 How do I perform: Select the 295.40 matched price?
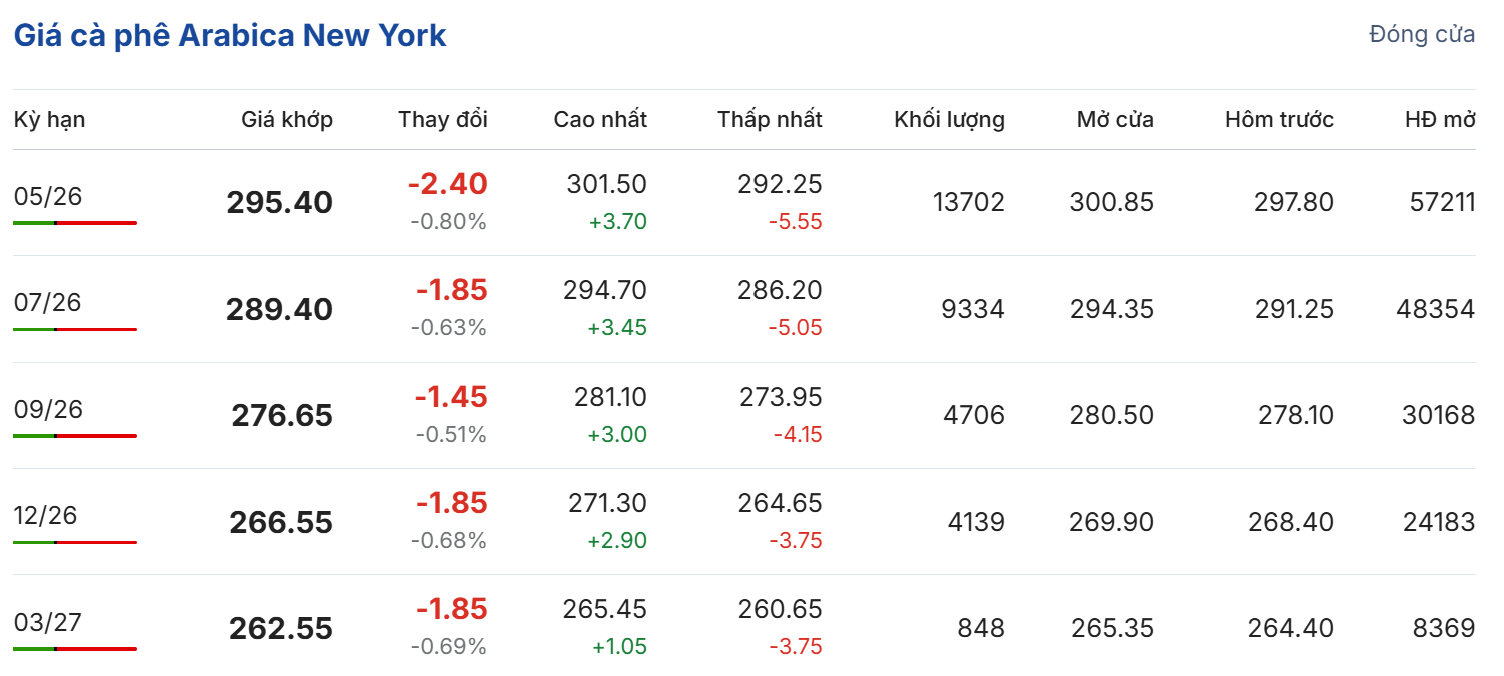pyautogui.click(x=279, y=203)
